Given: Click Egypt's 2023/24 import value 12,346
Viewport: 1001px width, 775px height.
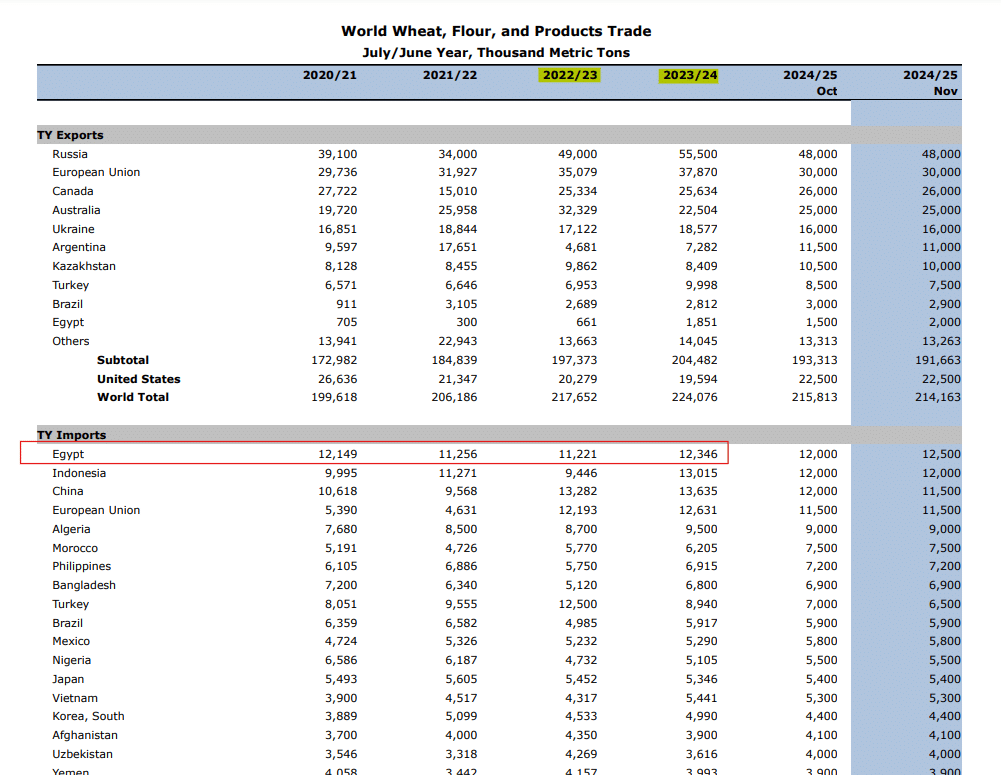Looking at the screenshot, I should click(x=698, y=454).
